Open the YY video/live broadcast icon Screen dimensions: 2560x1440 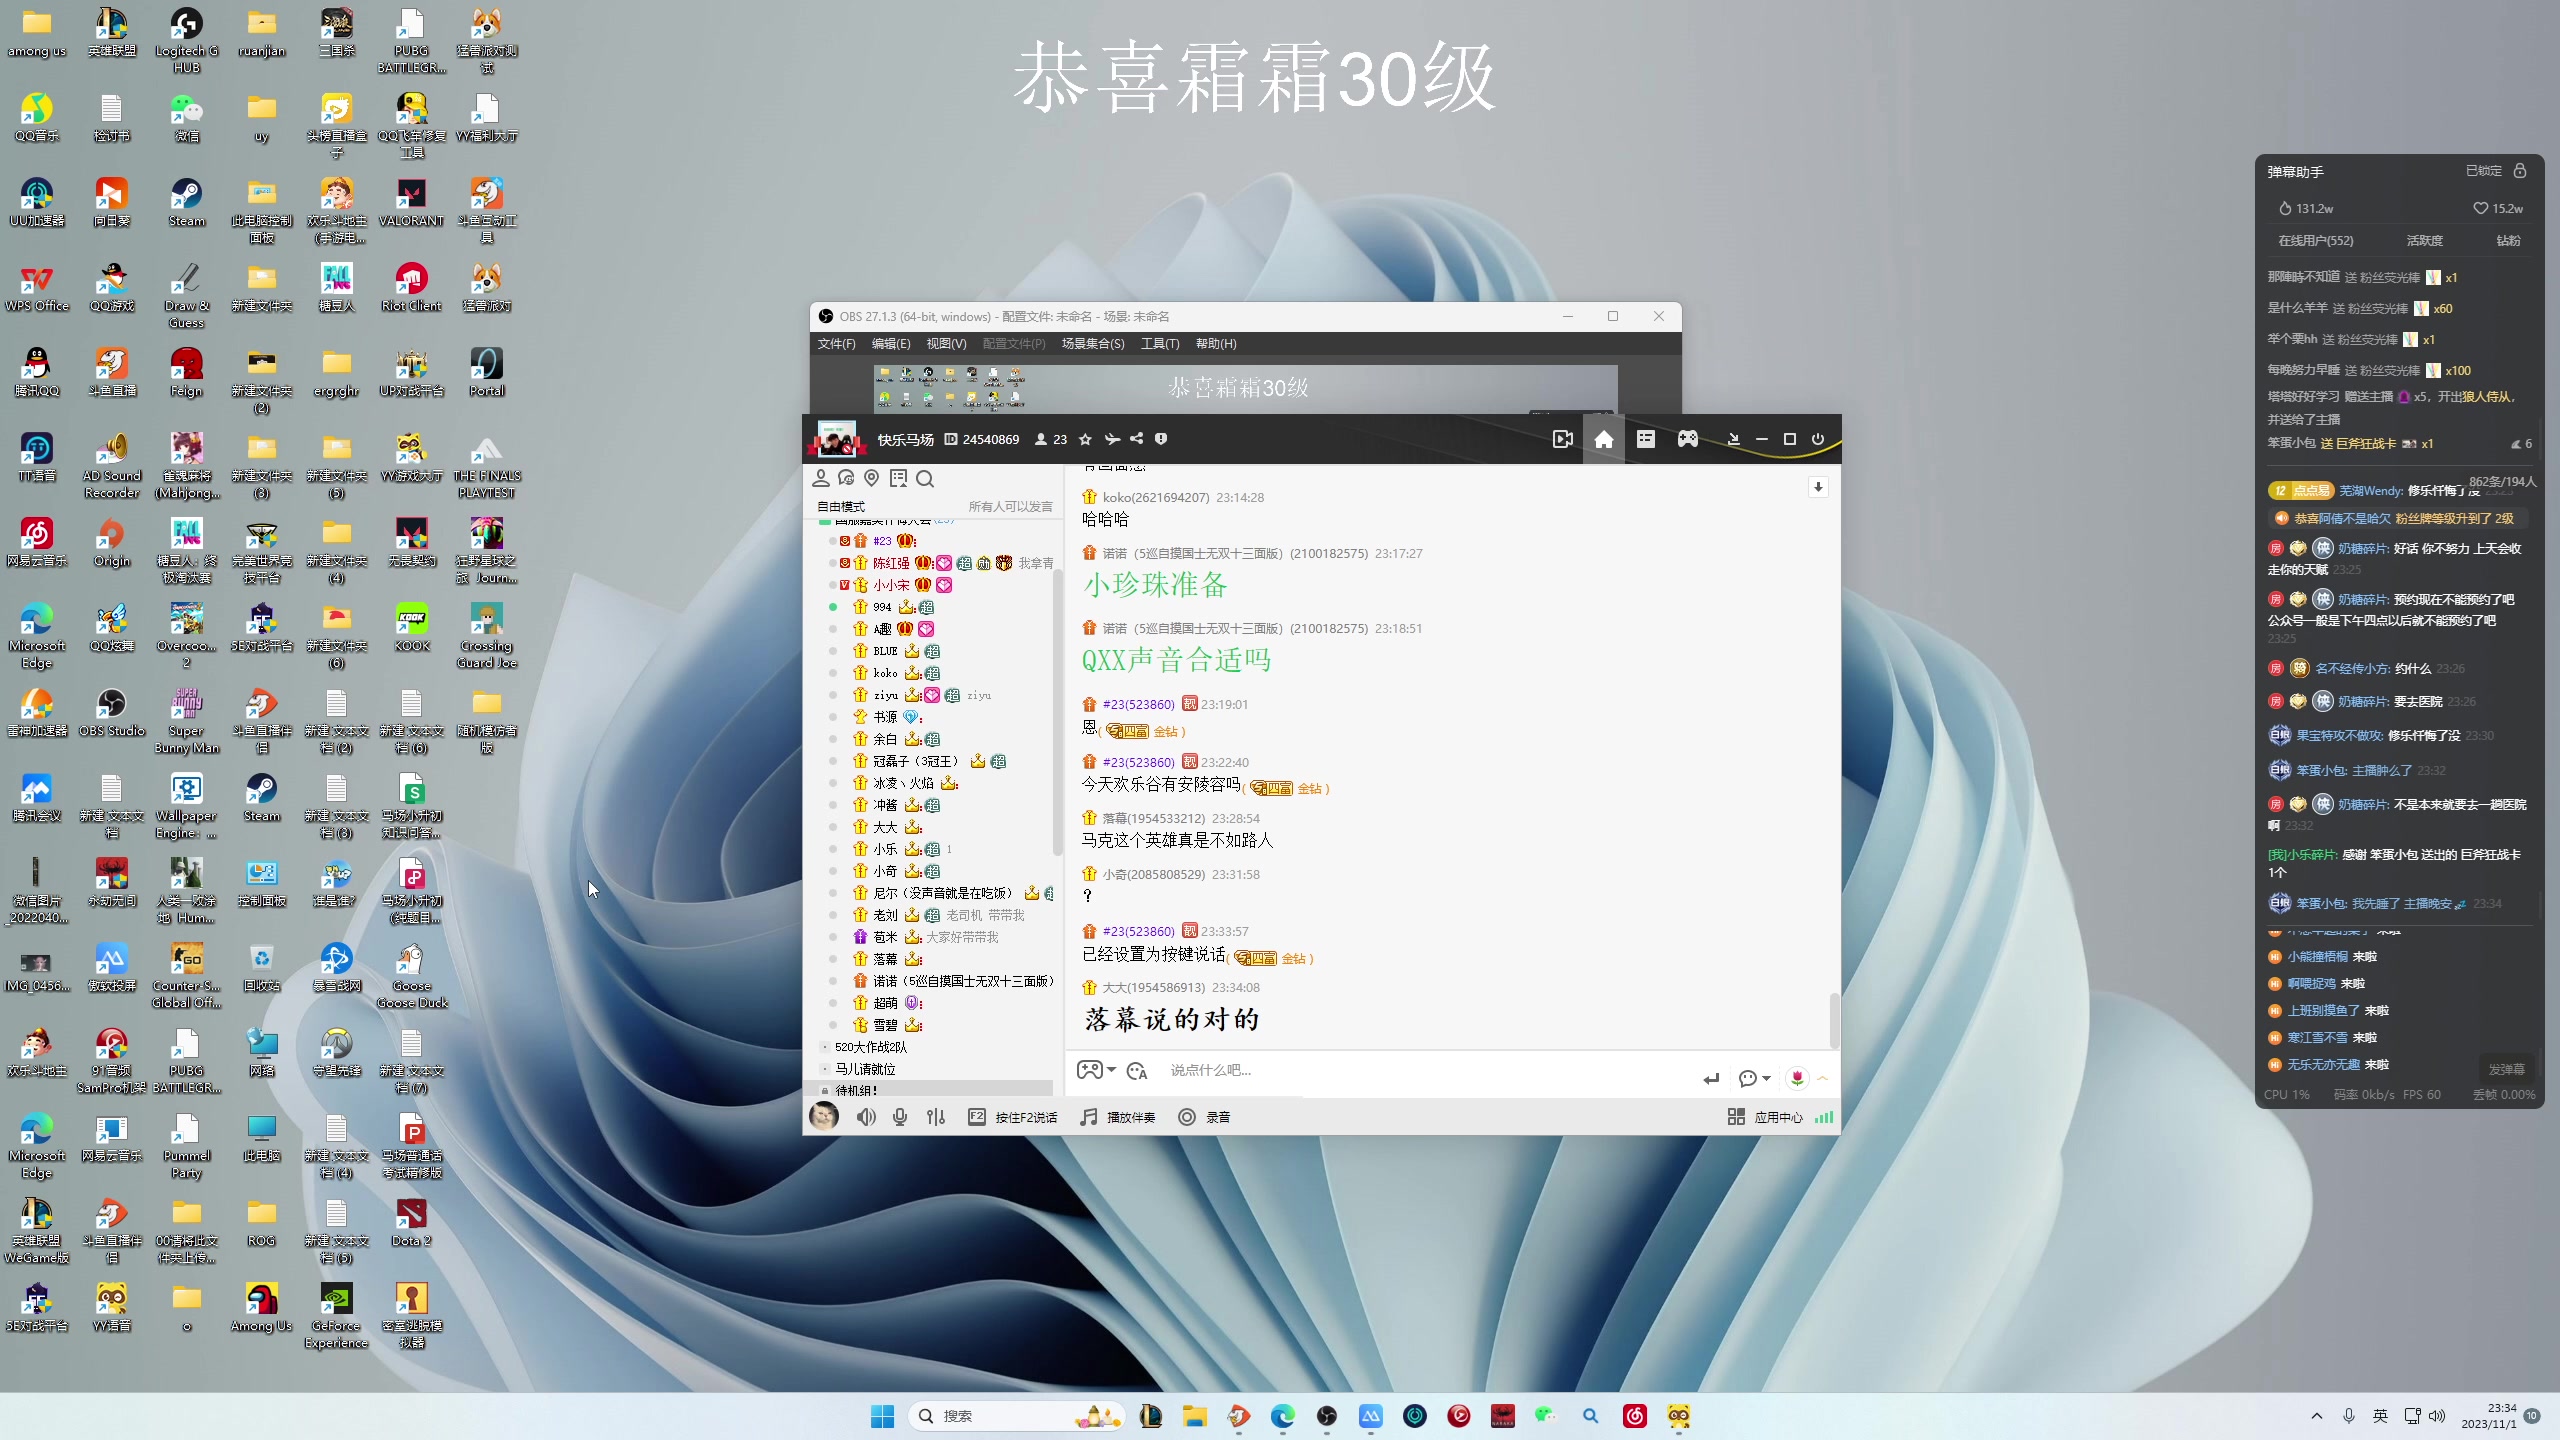click(x=1562, y=439)
